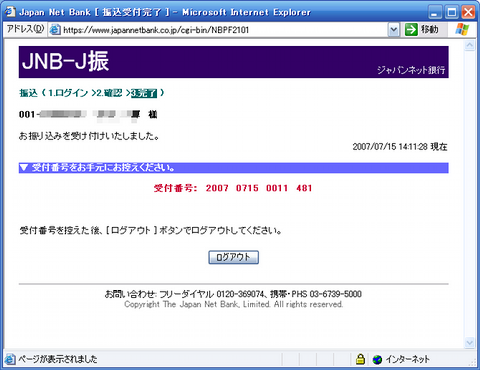Viewport: 483px width, 372px height.
Task: Click the scrollbar up arrow
Action: 470,45
